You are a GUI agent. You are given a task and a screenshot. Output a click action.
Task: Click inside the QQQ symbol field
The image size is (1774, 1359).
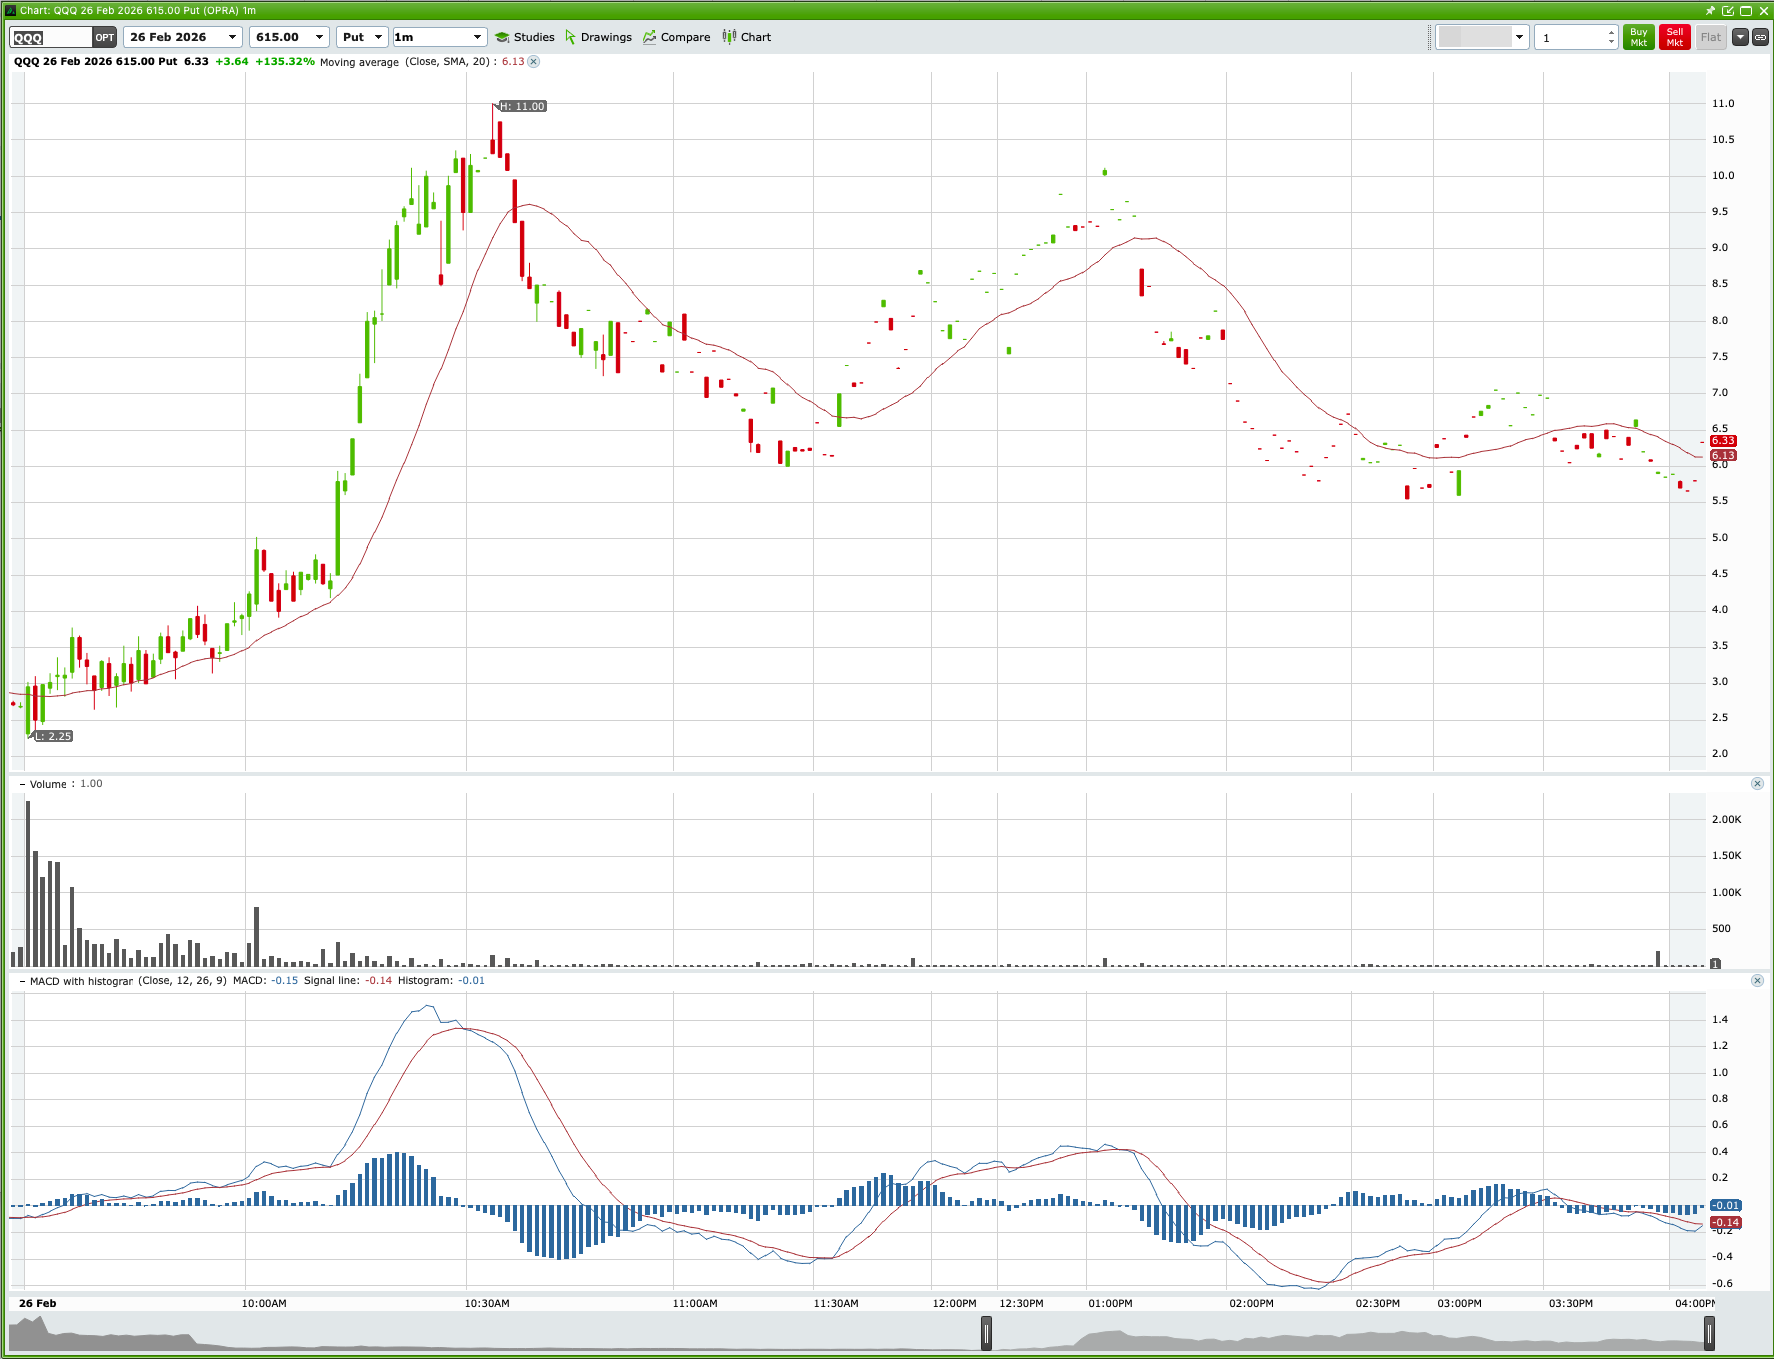coord(50,37)
